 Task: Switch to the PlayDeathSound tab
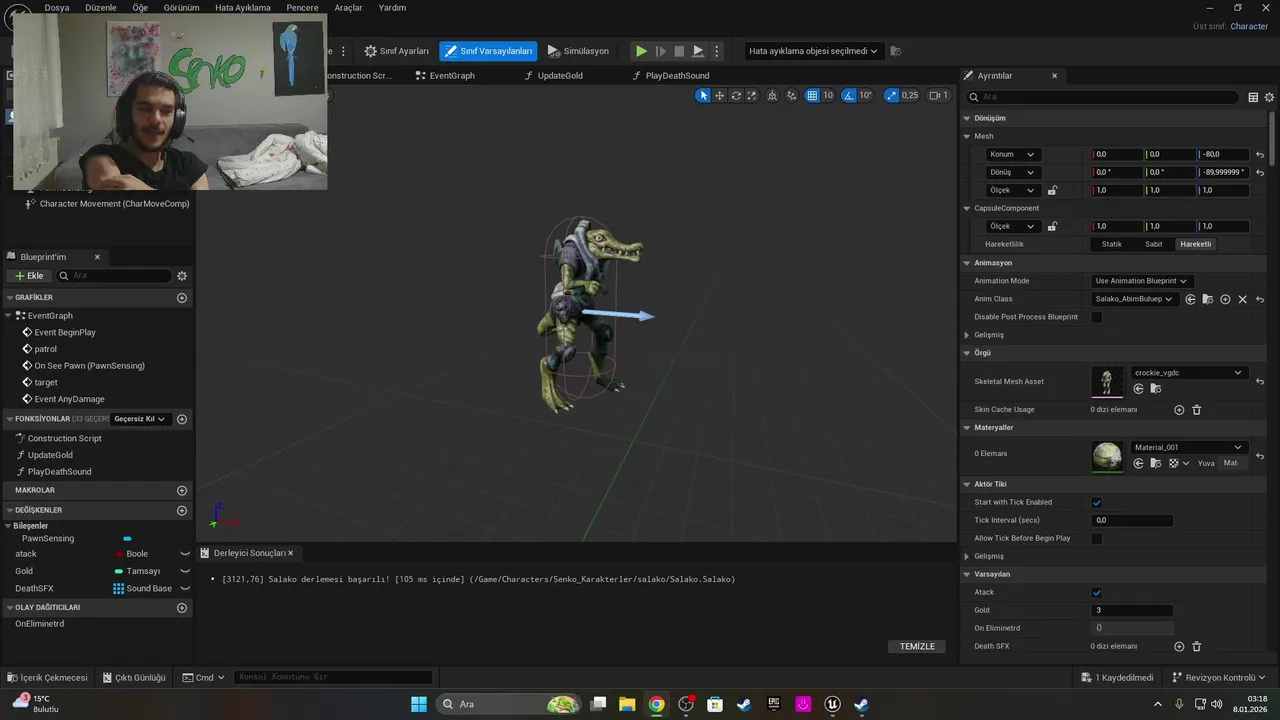(671, 76)
